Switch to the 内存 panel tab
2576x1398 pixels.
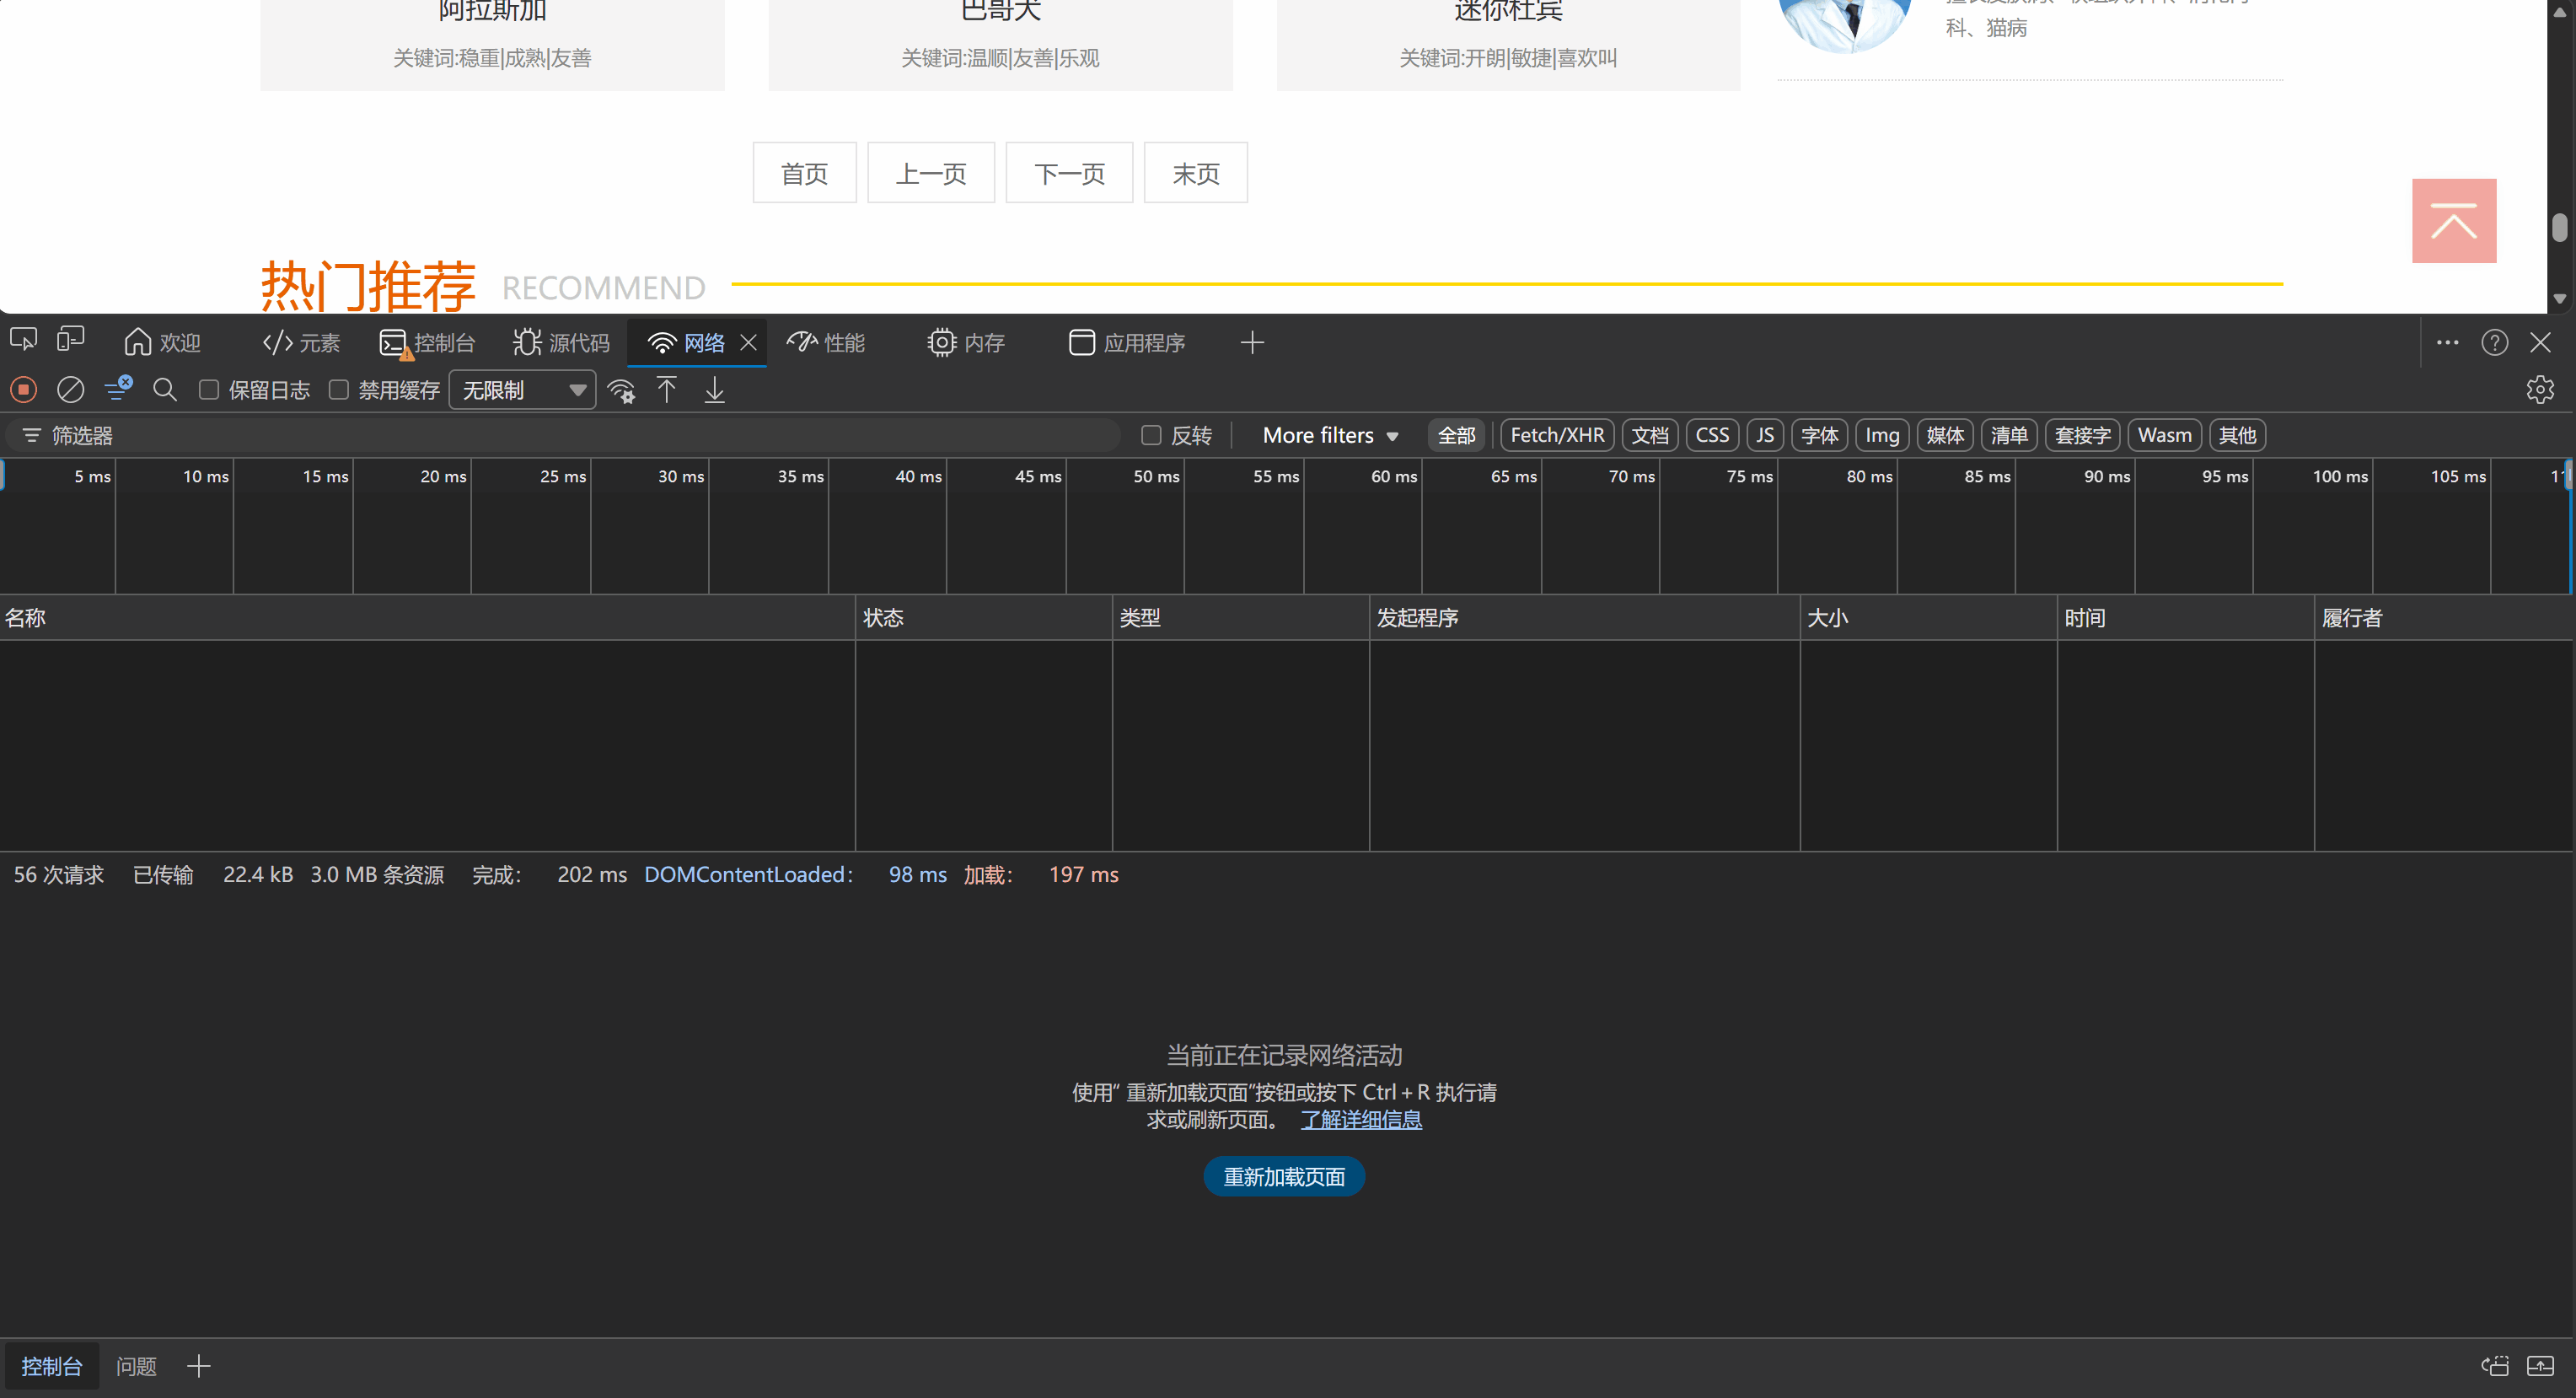(966, 342)
